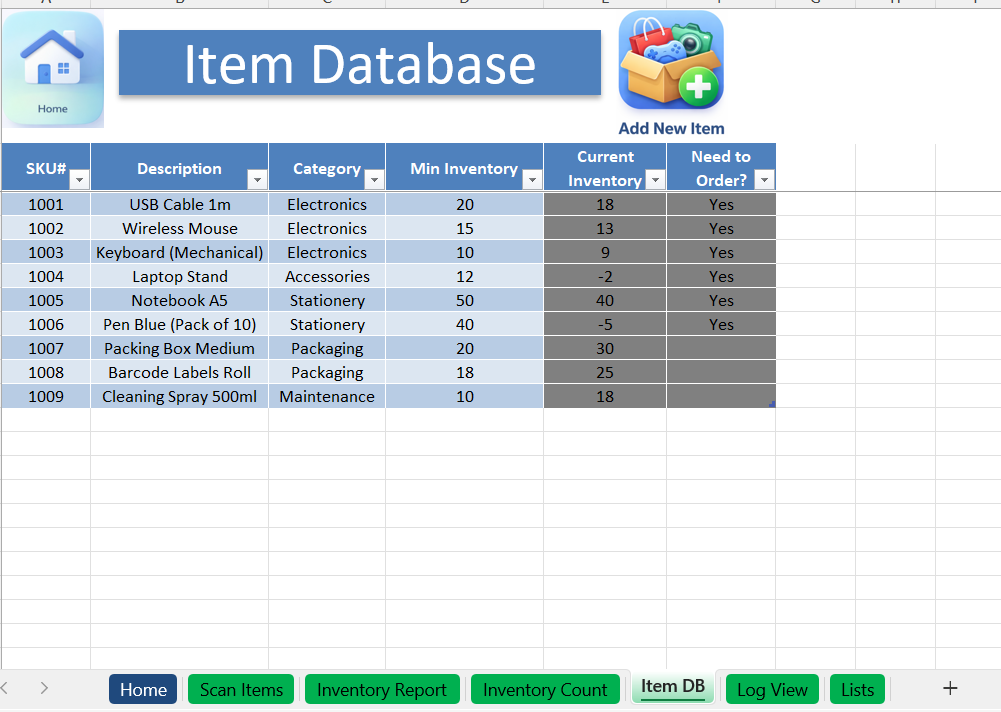Open the SKU# column filter dropdown
This screenshot has height=712, width=1001.
[x=79, y=180]
